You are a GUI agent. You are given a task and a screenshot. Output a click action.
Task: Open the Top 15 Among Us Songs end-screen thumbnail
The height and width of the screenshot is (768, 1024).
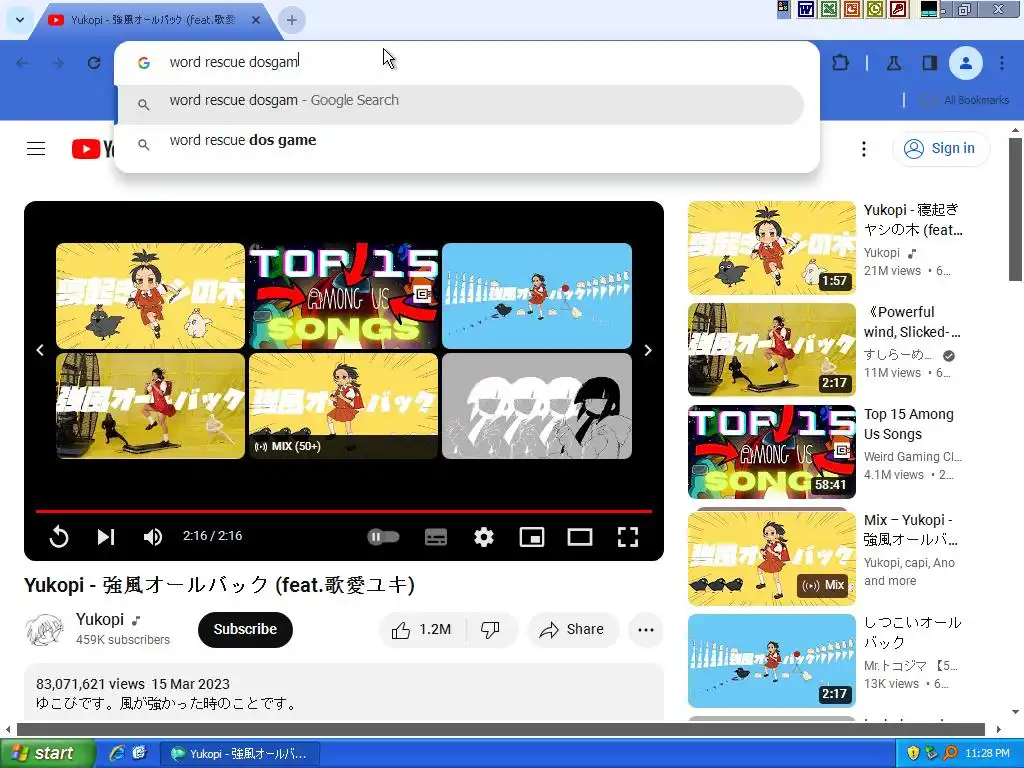coord(344,296)
